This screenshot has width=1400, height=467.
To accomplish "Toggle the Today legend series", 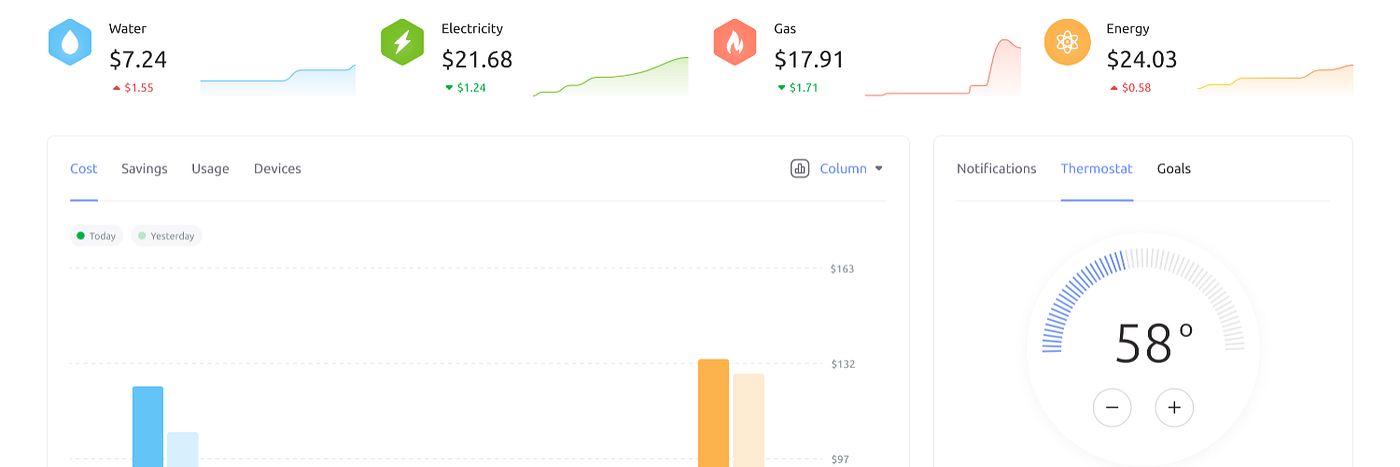I will 96,236.
